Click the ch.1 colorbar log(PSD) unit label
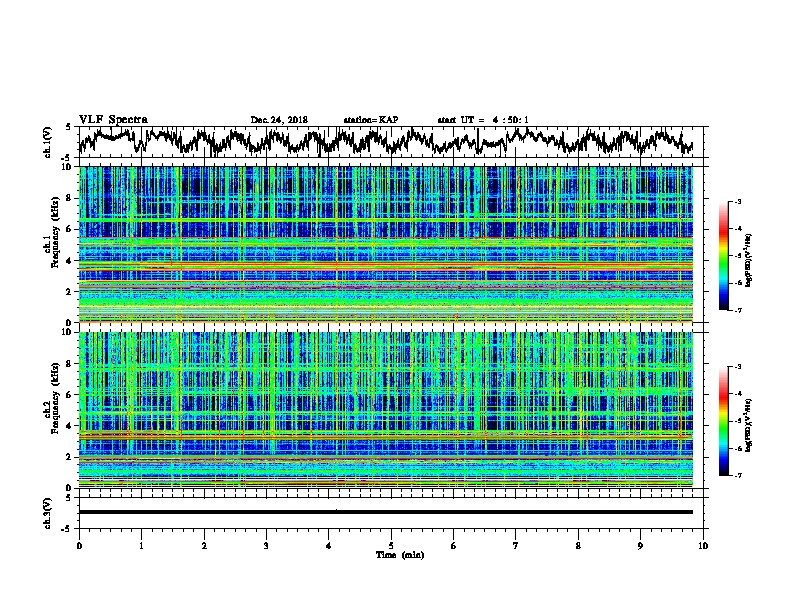This screenshot has height=612, width=792. point(749,261)
